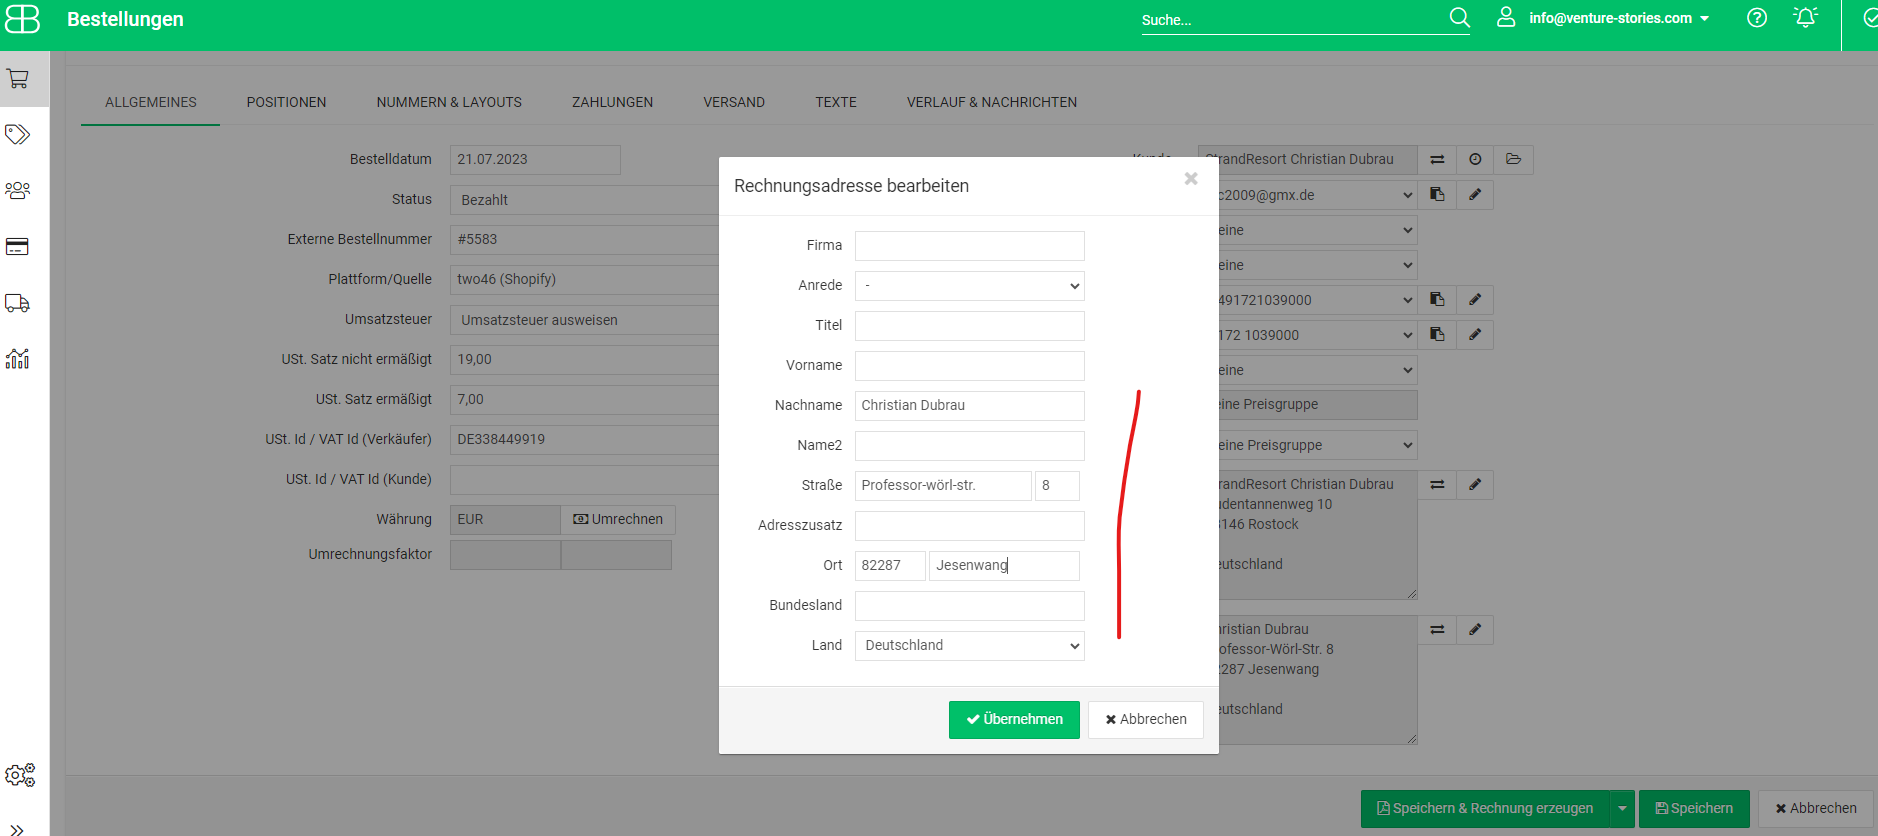Copy the 491721039000 number with copy icon

pos(1437,300)
